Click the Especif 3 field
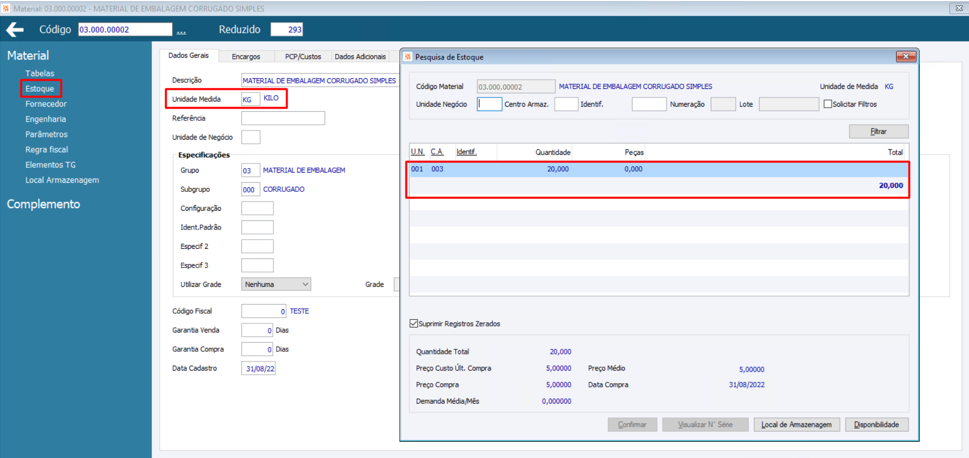The width and height of the screenshot is (969, 458). click(257, 265)
